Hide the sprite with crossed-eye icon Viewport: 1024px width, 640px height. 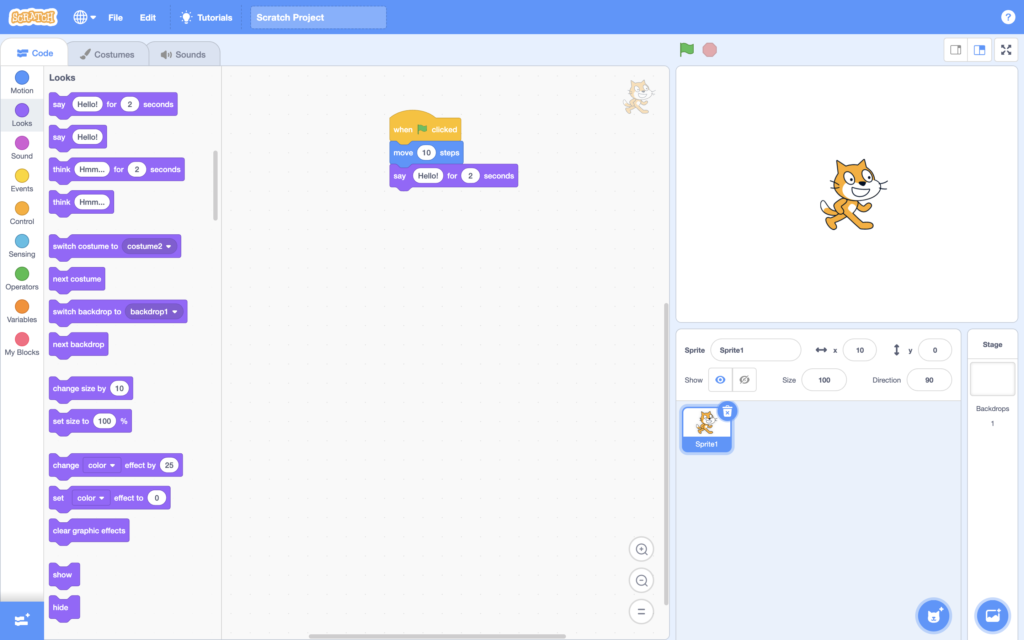pos(745,380)
